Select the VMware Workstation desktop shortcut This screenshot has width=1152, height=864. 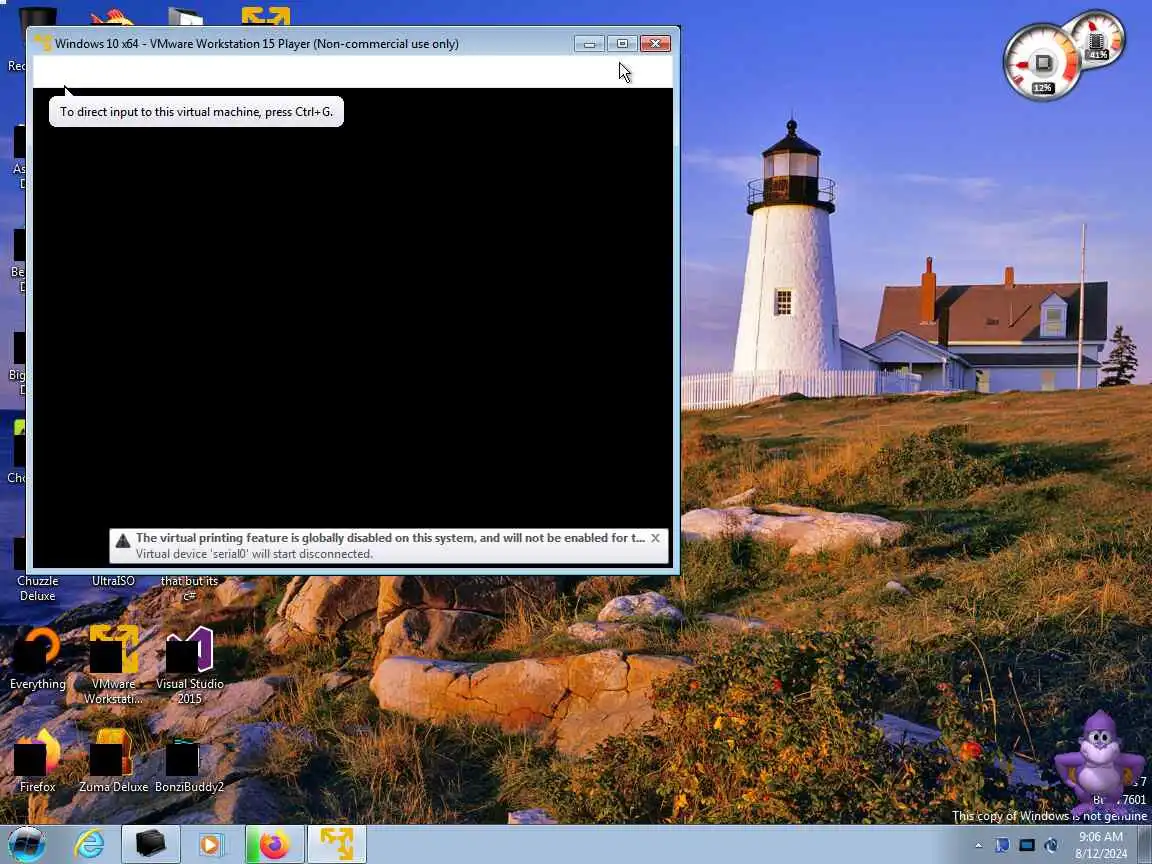pos(113,665)
